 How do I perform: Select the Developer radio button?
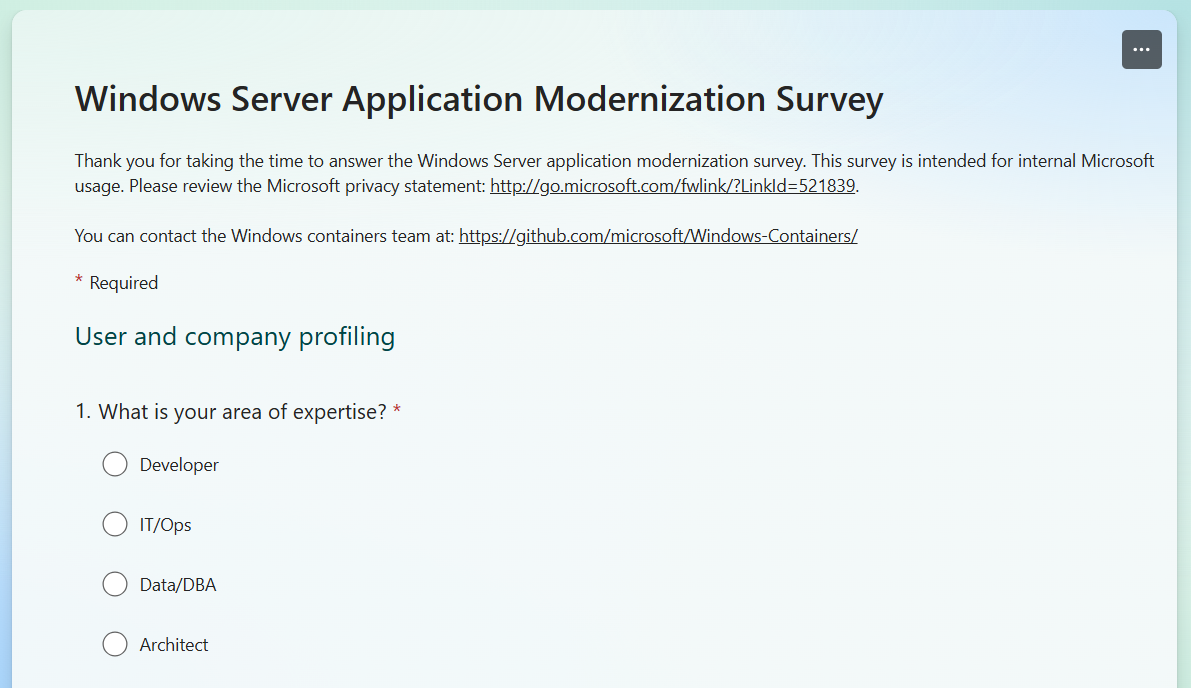coord(114,464)
